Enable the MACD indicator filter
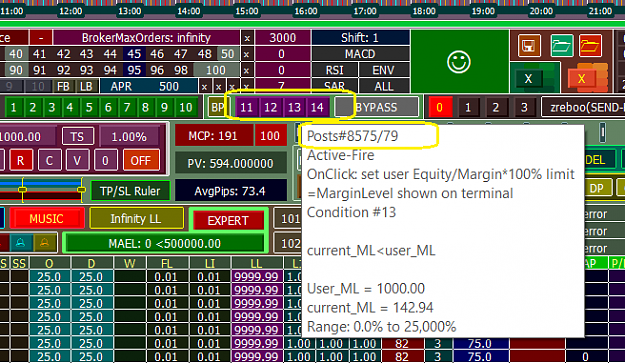 coord(360,54)
